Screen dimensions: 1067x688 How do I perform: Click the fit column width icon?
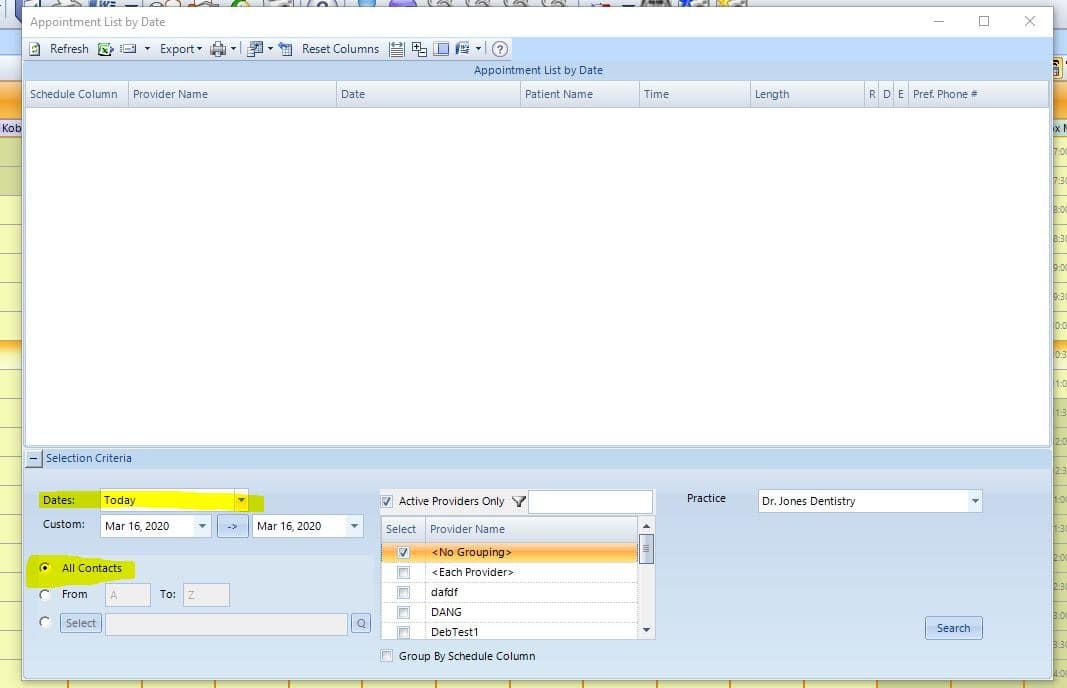coord(397,49)
